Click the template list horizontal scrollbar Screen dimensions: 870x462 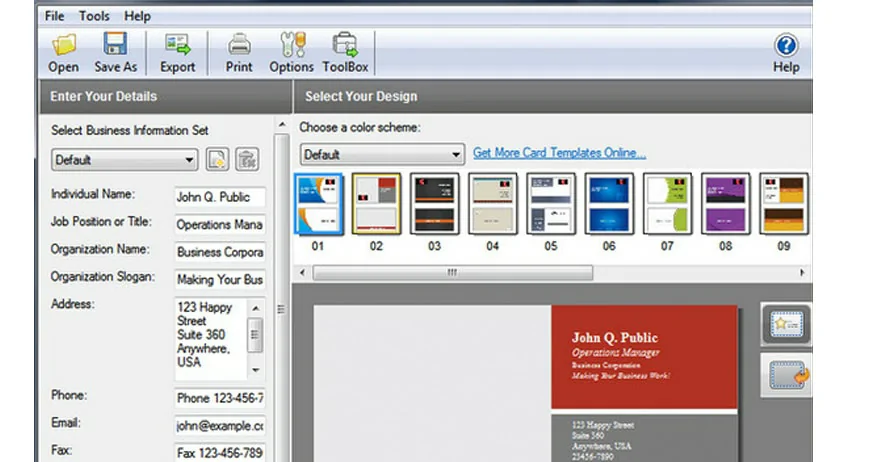[453, 272]
